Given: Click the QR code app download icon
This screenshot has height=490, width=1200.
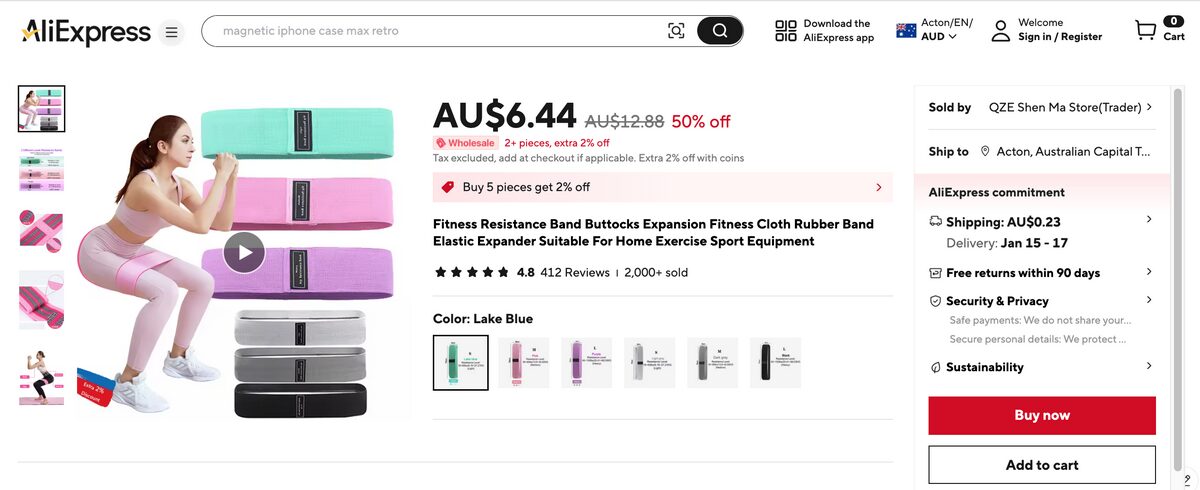Looking at the screenshot, I should click(786, 31).
